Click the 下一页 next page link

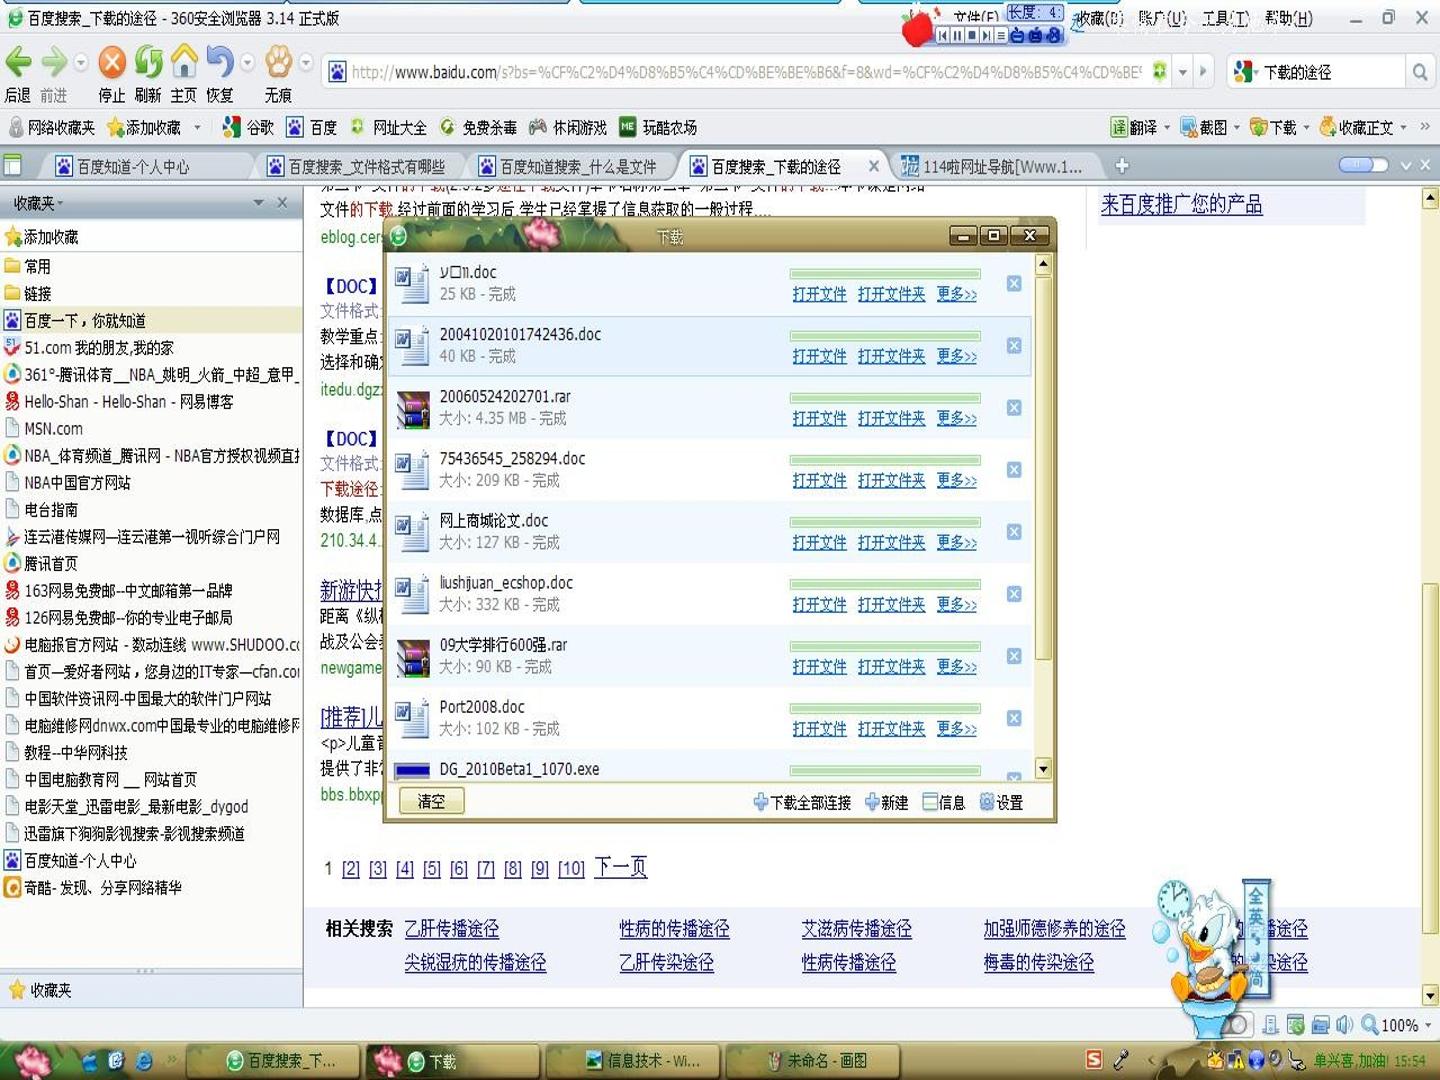[x=620, y=867]
